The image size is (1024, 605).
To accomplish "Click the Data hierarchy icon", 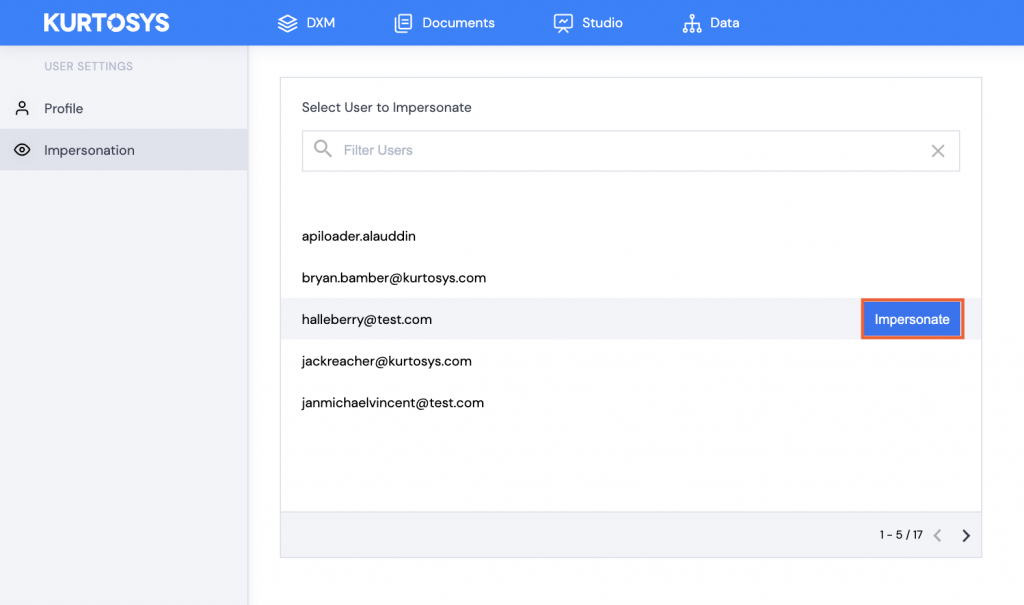I will click(x=692, y=24).
